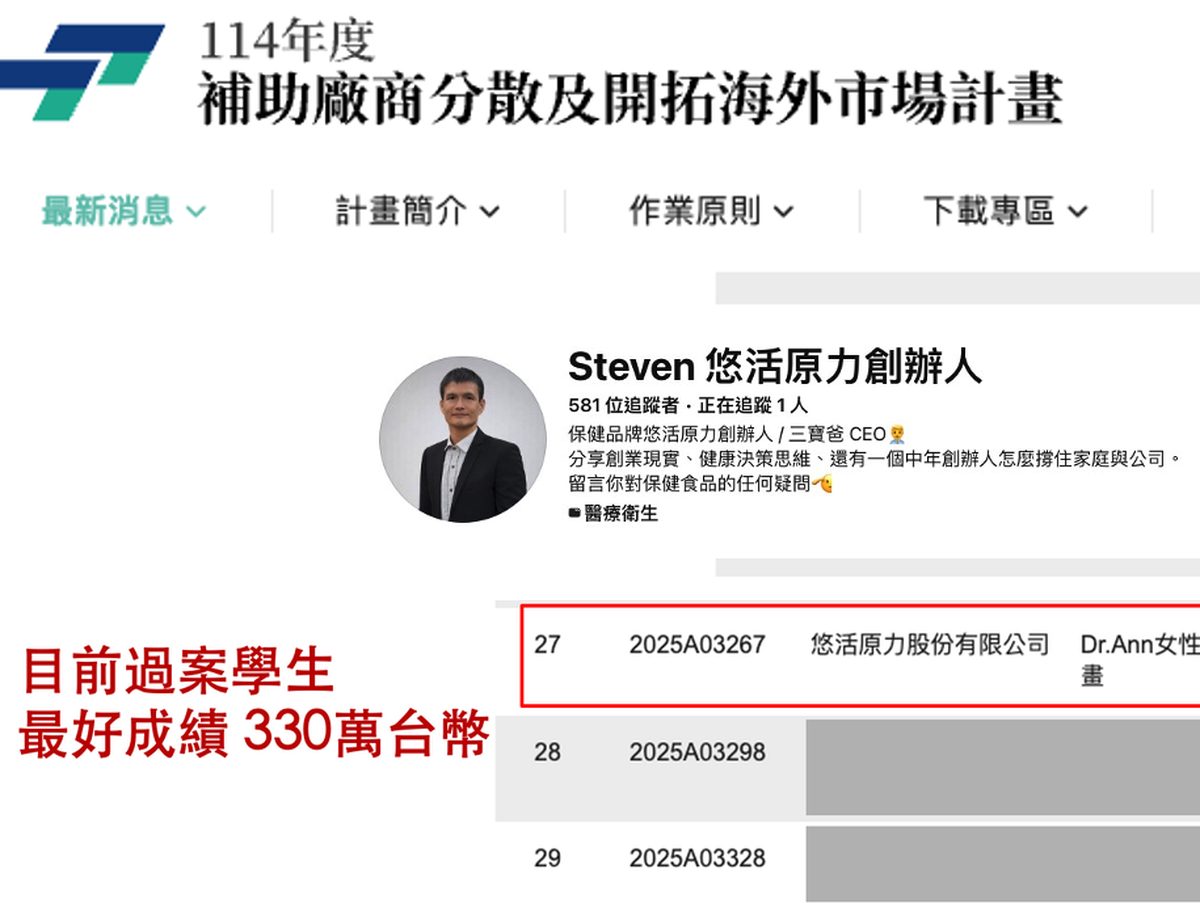The width and height of the screenshot is (1200, 903).
Task: Click the Dr.Ann女性 project name cell
Action: click(x=1140, y=659)
